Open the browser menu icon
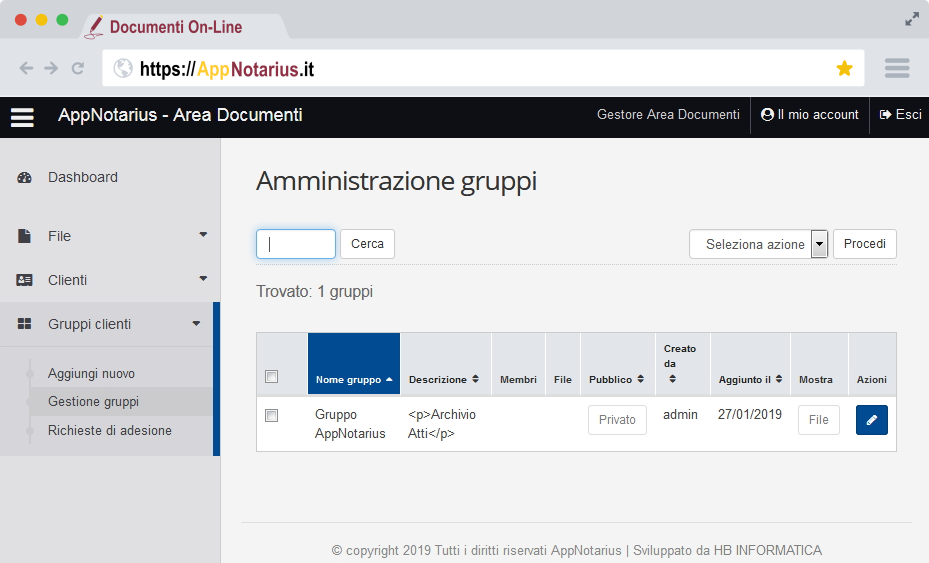Image resolution: width=929 pixels, height=563 pixels. (896, 68)
